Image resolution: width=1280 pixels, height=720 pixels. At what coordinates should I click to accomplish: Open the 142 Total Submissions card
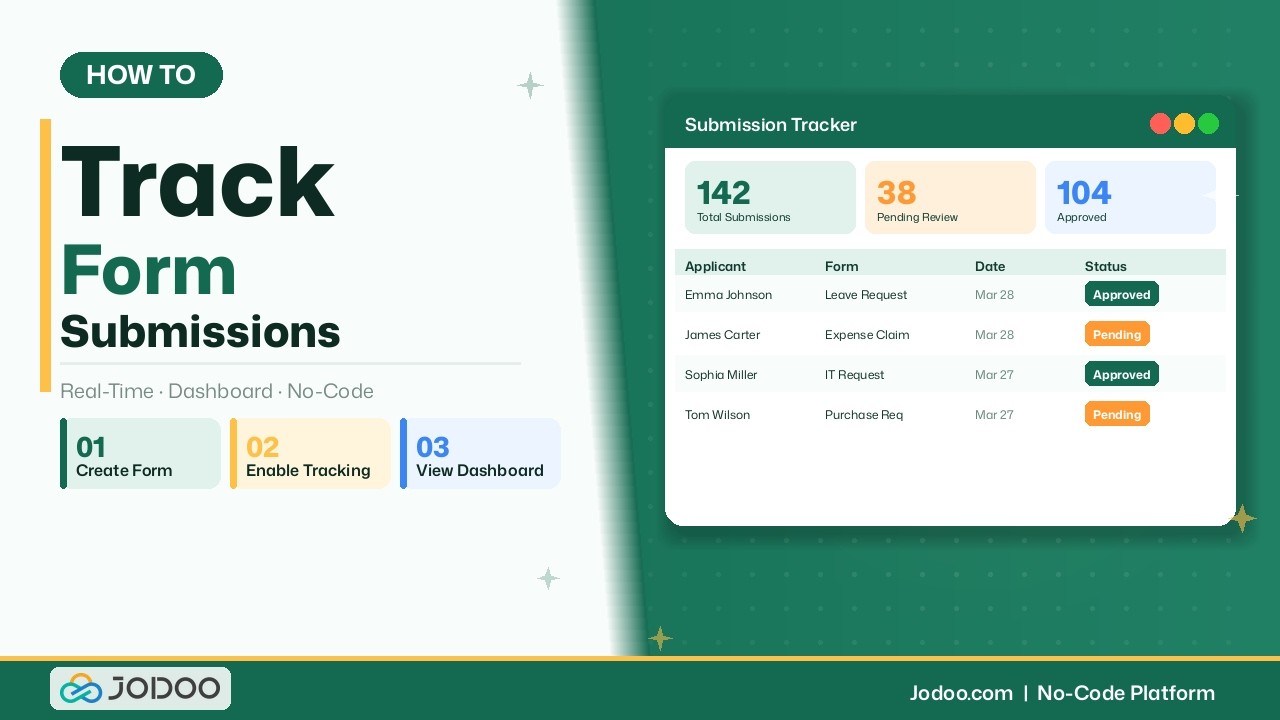pyautogui.click(x=770, y=198)
